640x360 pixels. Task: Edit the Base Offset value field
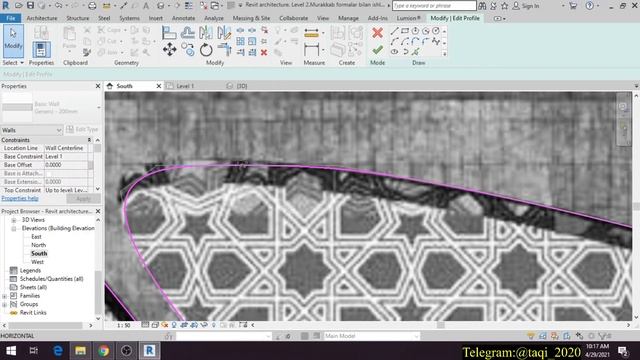(x=66, y=165)
